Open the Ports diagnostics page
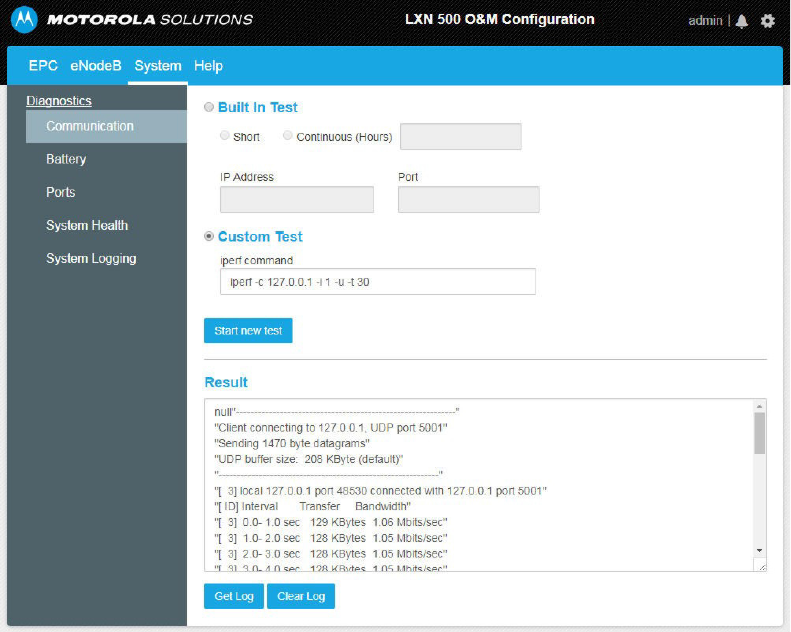791x632 pixels. point(61,192)
